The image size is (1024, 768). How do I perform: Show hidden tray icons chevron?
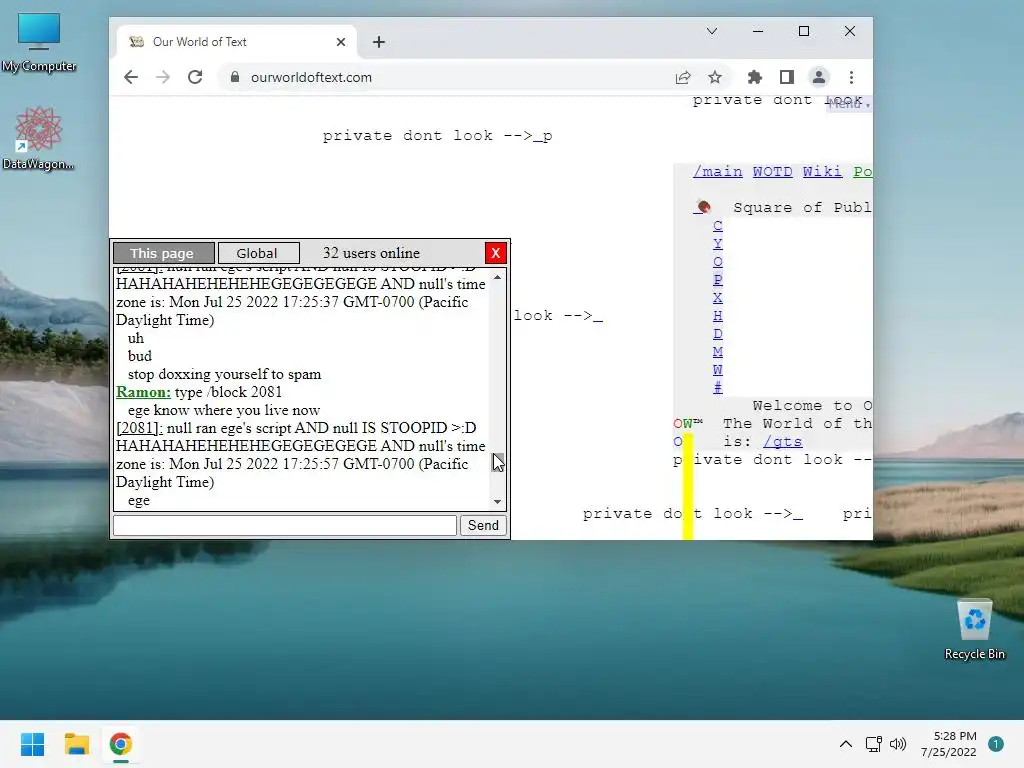846,744
